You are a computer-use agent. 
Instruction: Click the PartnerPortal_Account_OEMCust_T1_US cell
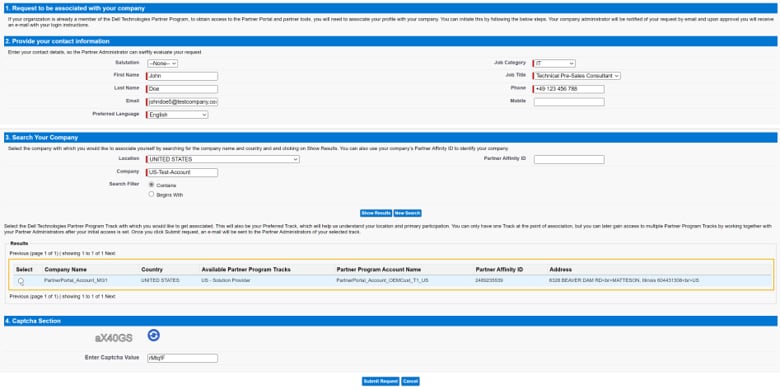(x=382, y=281)
